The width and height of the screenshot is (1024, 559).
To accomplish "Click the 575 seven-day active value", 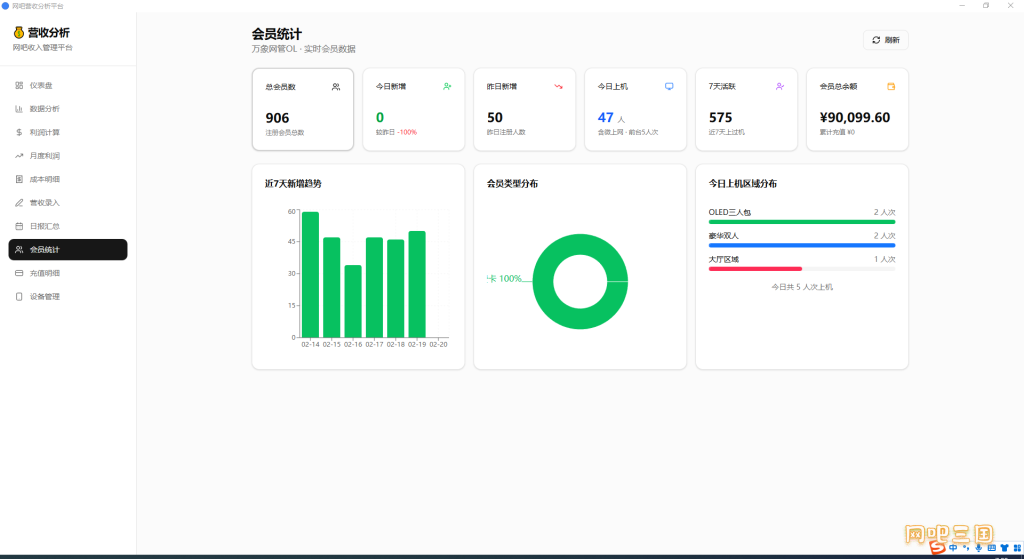I will (720, 118).
